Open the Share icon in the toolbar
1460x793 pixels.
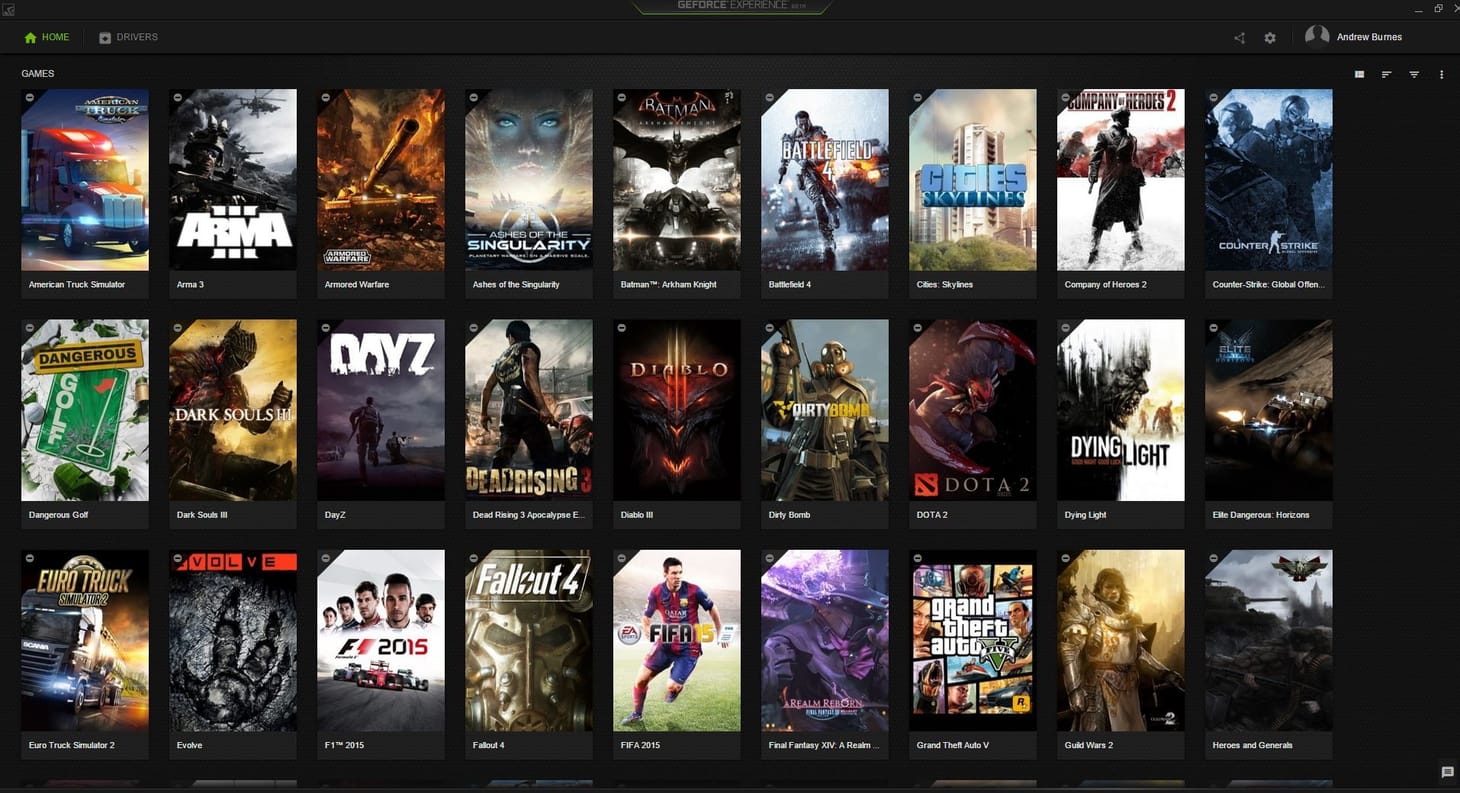click(1239, 37)
